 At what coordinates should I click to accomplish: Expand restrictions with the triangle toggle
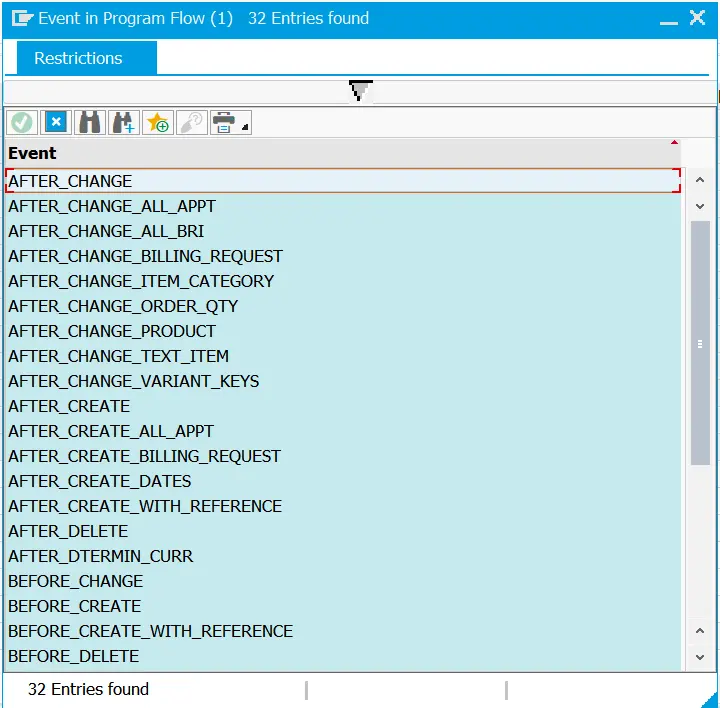click(360, 90)
